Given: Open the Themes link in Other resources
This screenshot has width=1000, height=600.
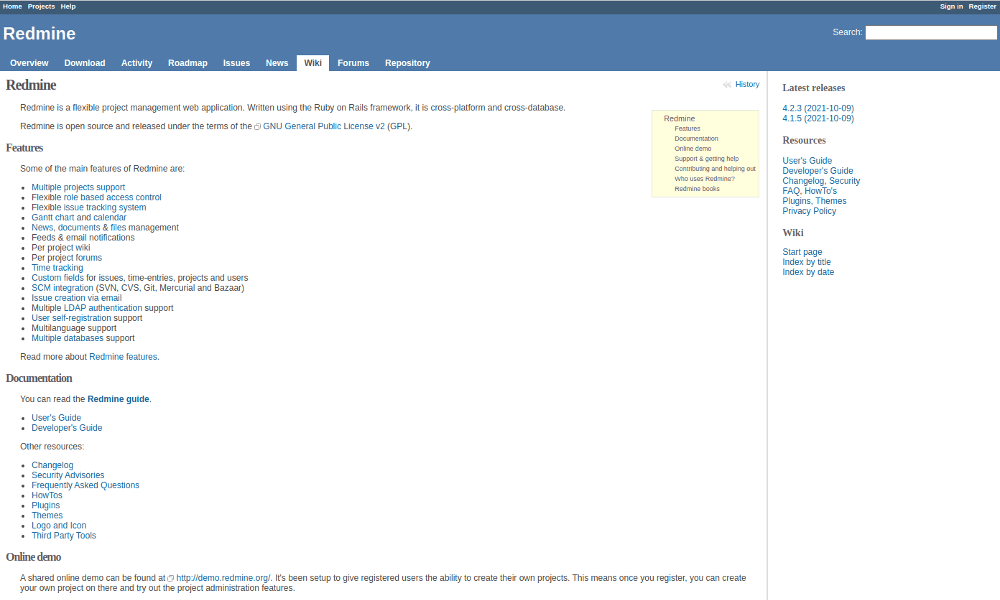Looking at the screenshot, I should [x=47, y=516].
